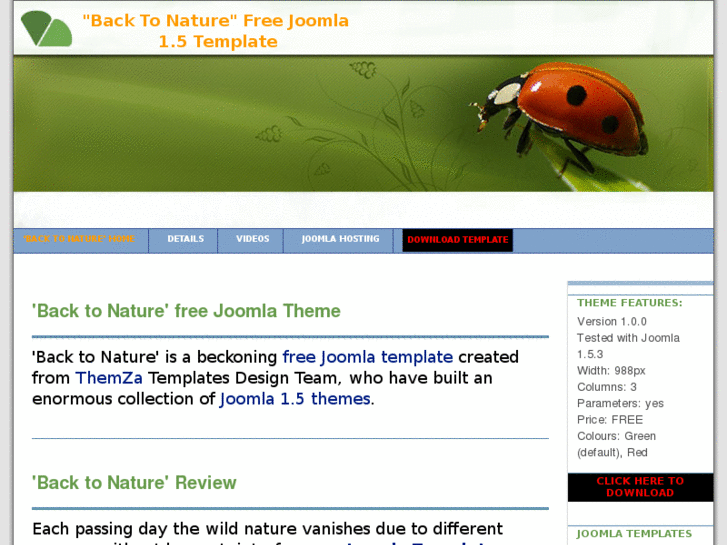Image resolution: width=727 pixels, height=545 pixels.
Task: Click the Joomla Templates sidebar heading
Action: coord(634,533)
